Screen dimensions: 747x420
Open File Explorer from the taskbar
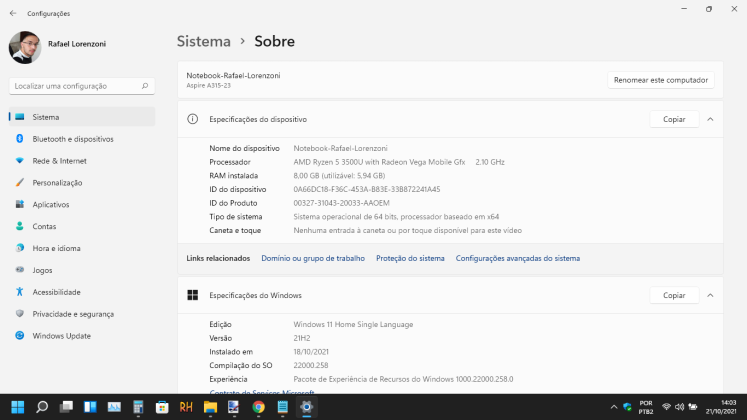click(x=210, y=407)
